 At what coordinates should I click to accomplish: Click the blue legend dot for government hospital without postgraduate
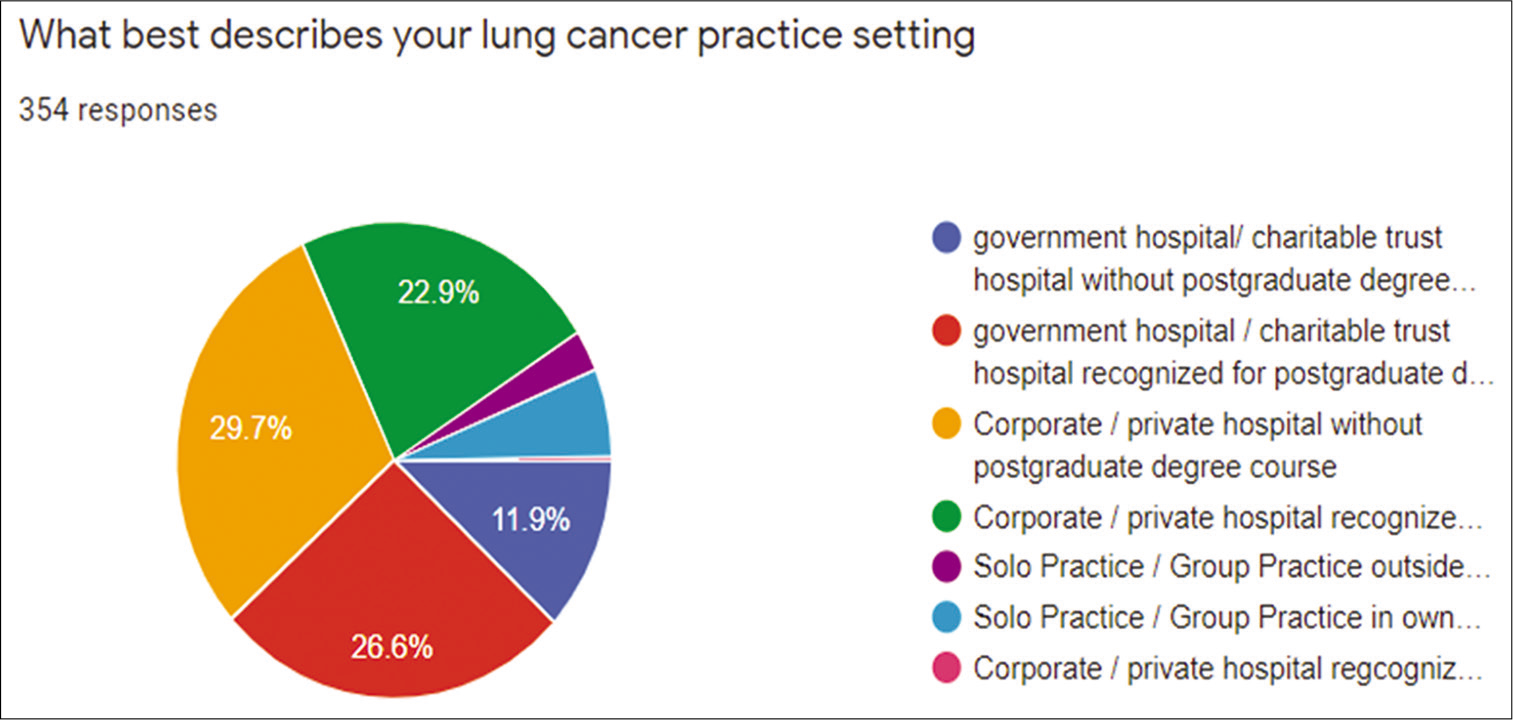click(x=945, y=238)
